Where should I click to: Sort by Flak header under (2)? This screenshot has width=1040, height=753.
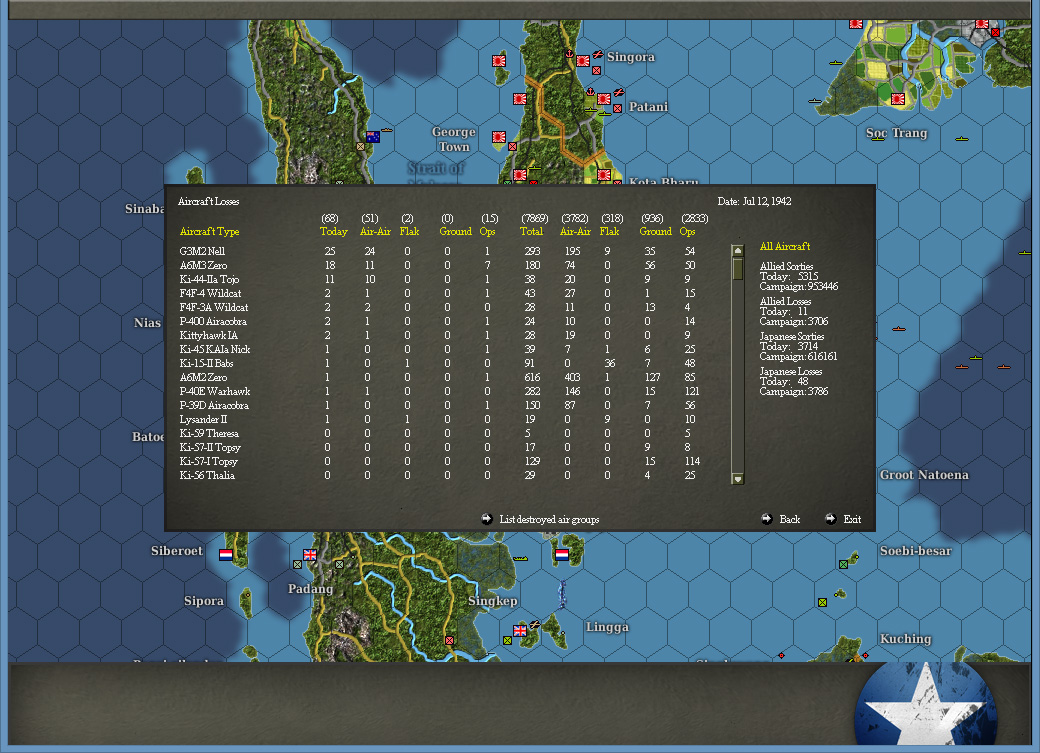pos(409,232)
